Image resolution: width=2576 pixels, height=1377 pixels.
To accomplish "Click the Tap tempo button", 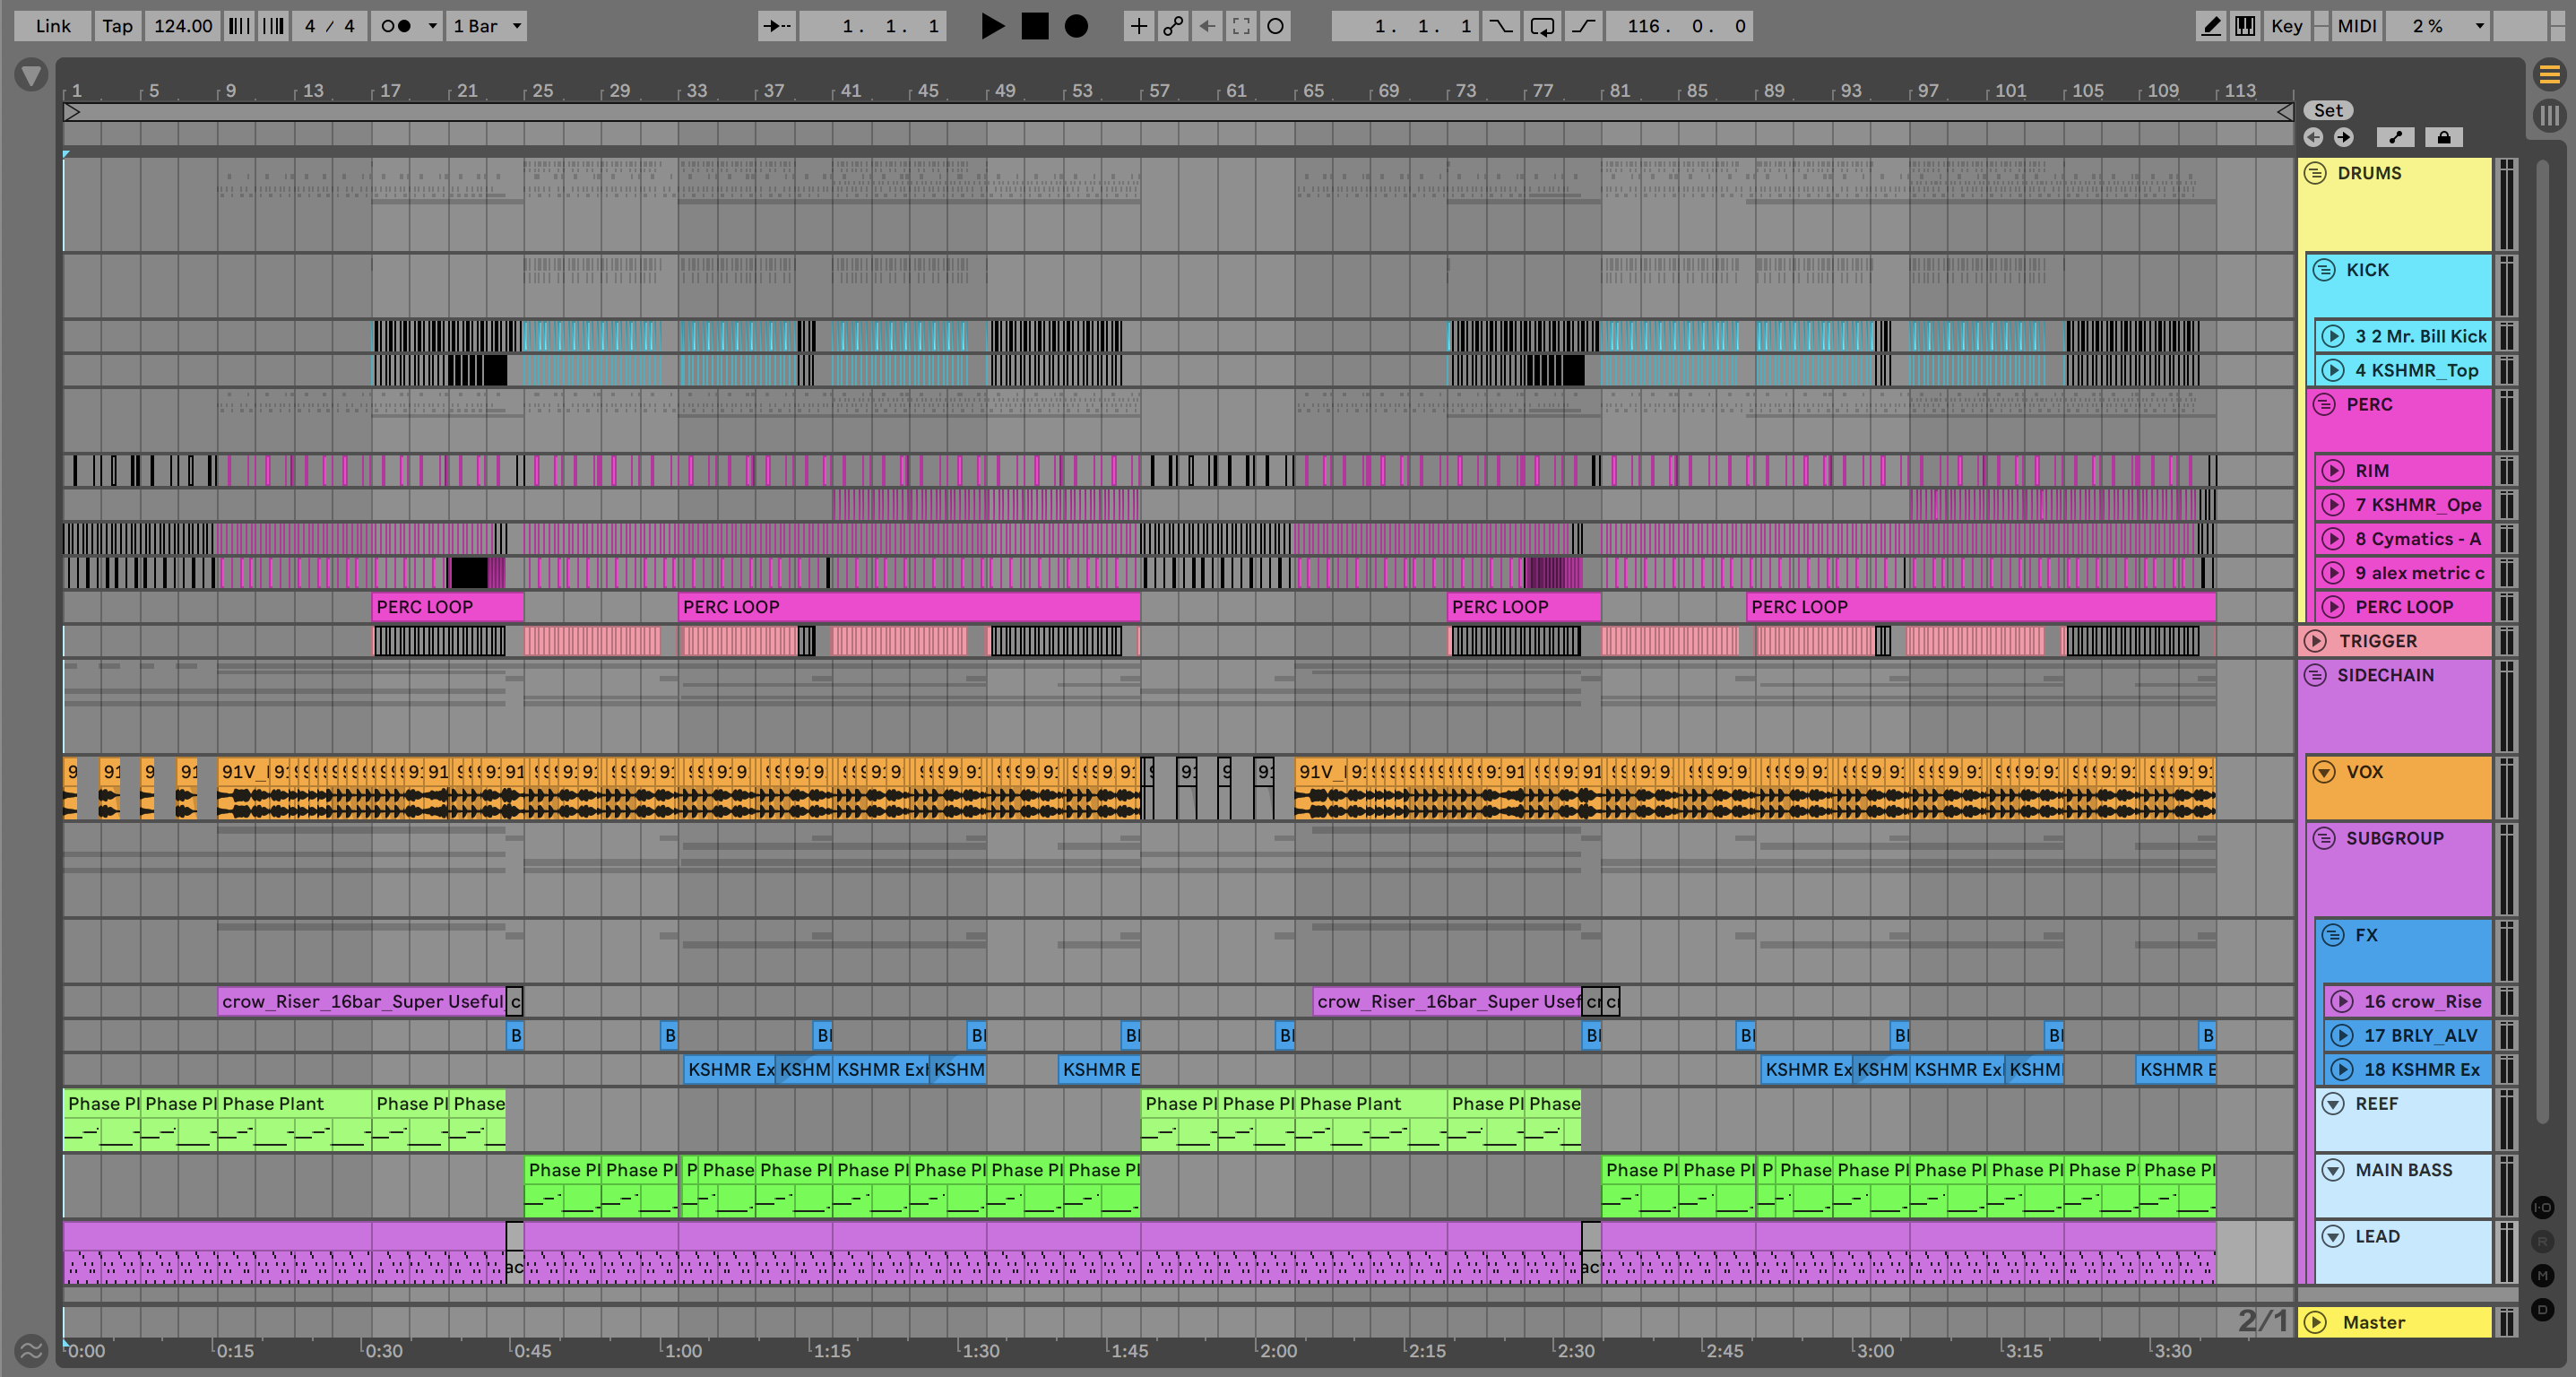I will pyautogui.click(x=117, y=26).
